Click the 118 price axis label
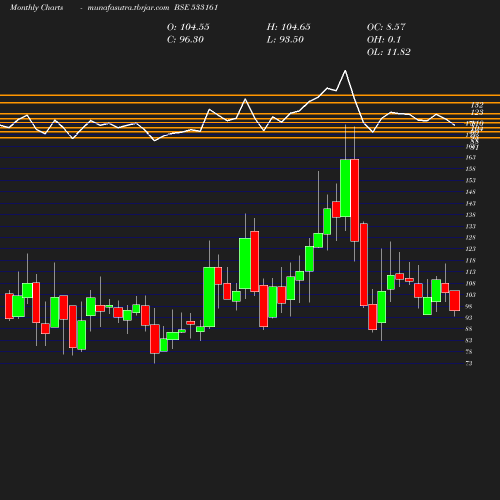 tap(470, 261)
